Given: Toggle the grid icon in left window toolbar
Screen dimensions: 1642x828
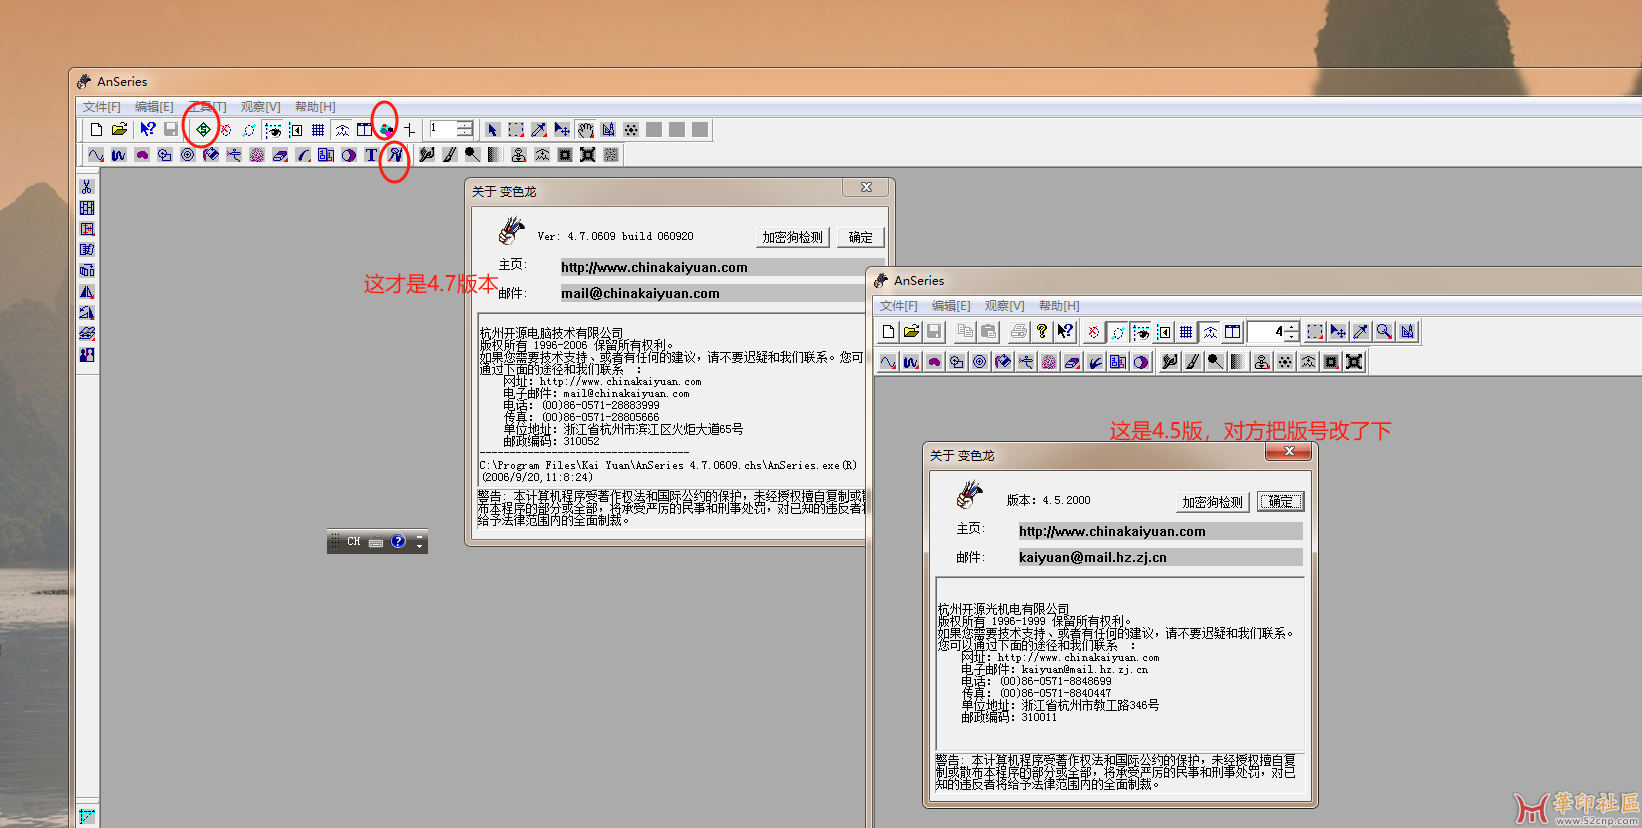Looking at the screenshot, I should (318, 130).
